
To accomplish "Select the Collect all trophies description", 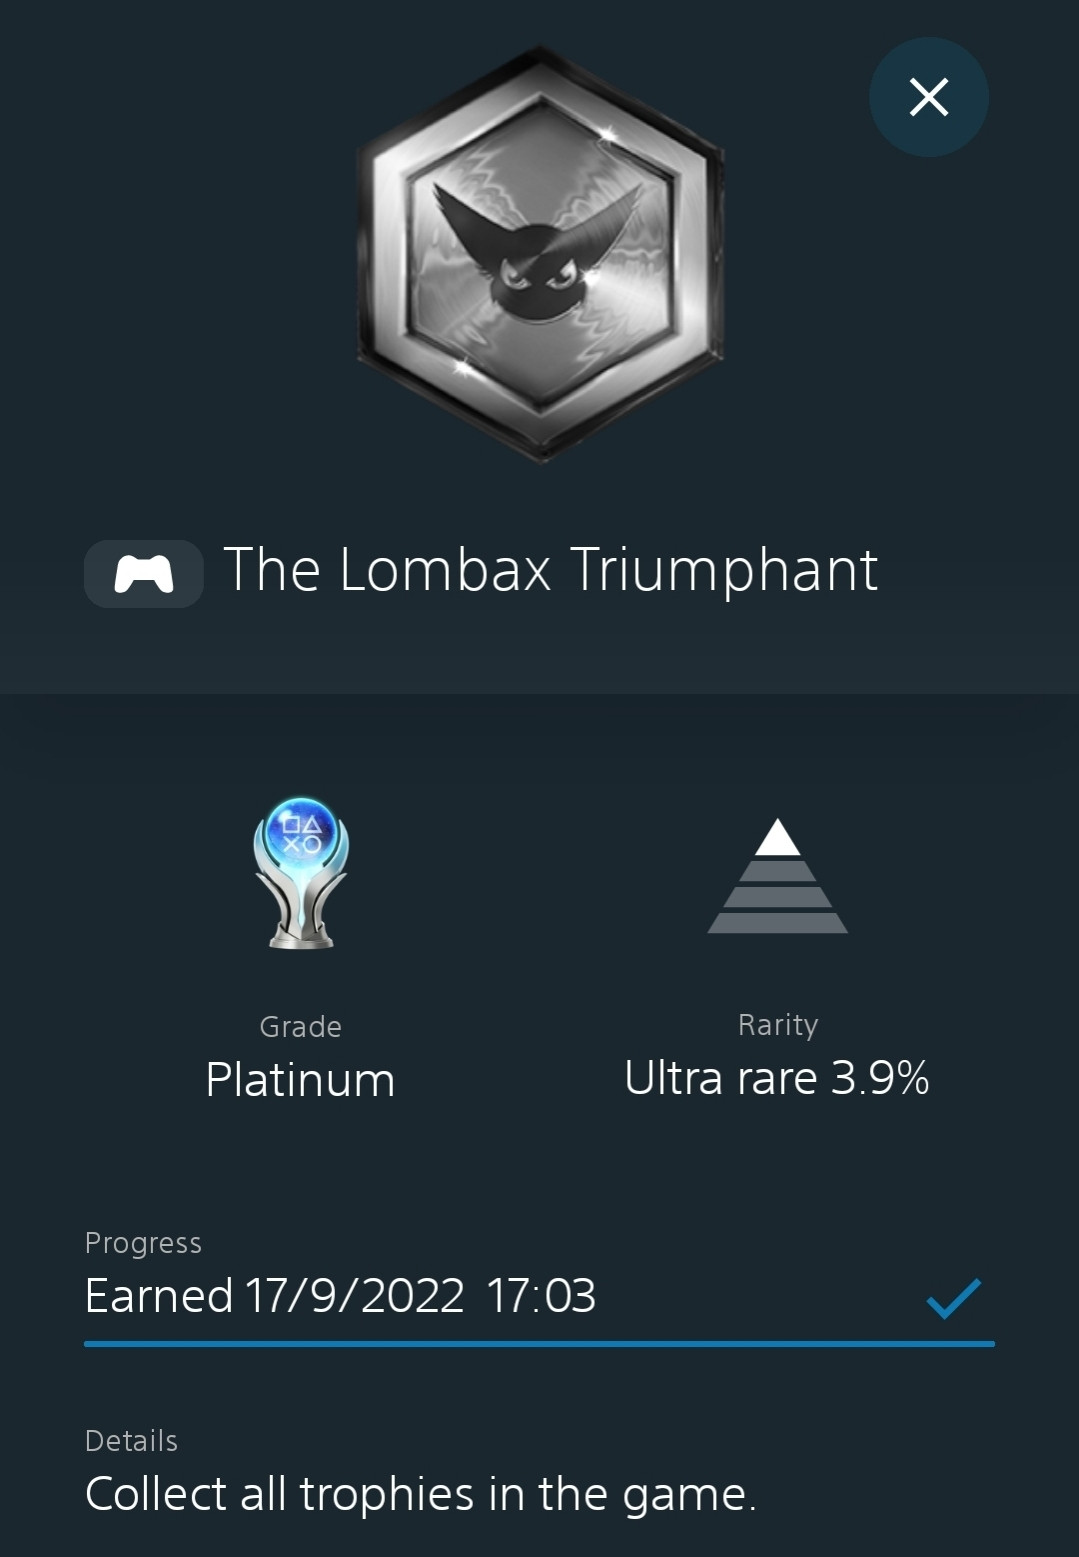I will click(x=420, y=1495).
